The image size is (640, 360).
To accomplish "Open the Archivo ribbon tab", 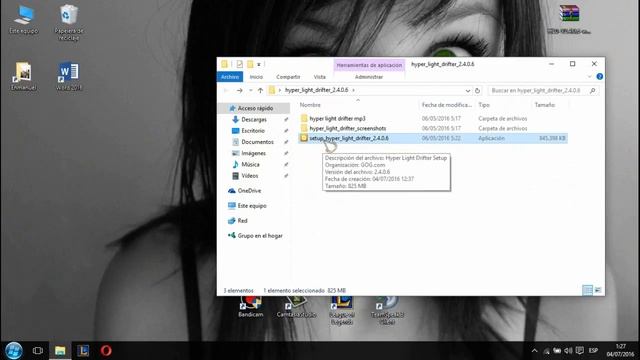I will [x=230, y=77].
